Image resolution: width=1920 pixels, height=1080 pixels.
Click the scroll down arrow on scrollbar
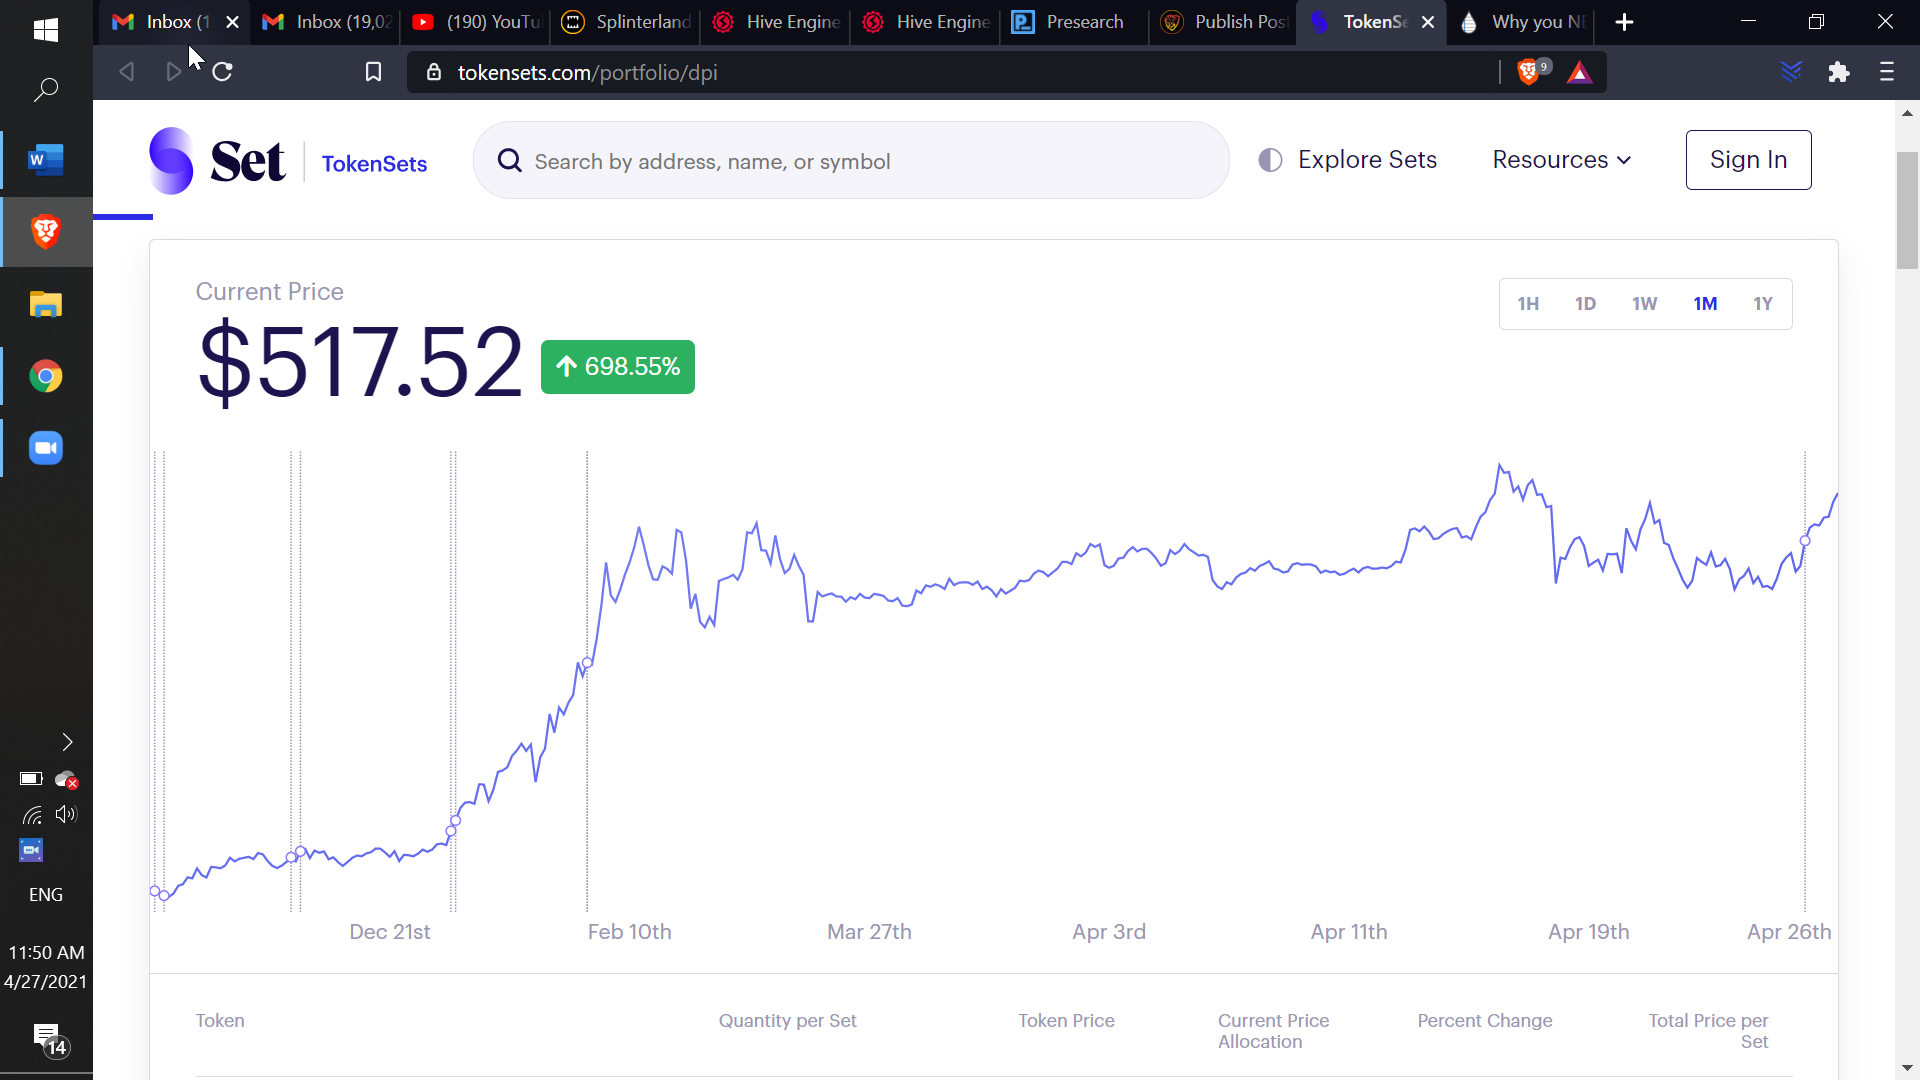[1907, 1068]
